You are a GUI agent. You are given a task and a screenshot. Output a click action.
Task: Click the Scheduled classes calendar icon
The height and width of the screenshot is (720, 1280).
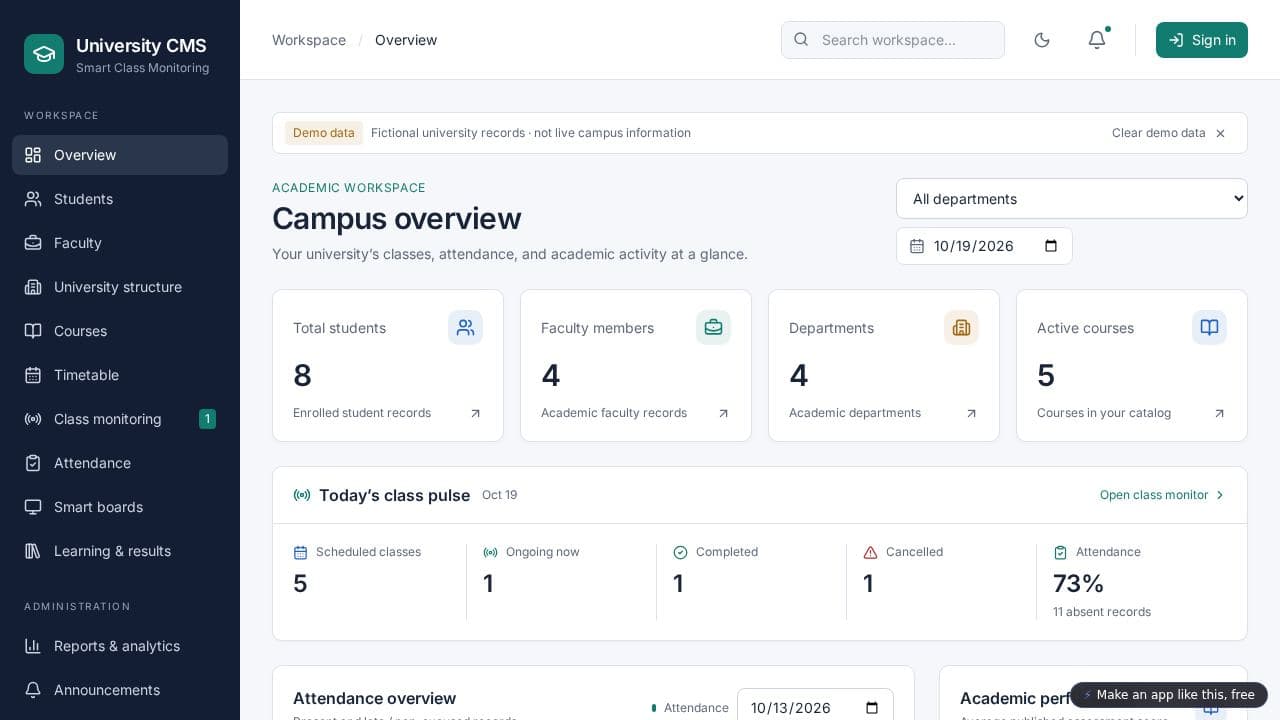tap(300, 552)
